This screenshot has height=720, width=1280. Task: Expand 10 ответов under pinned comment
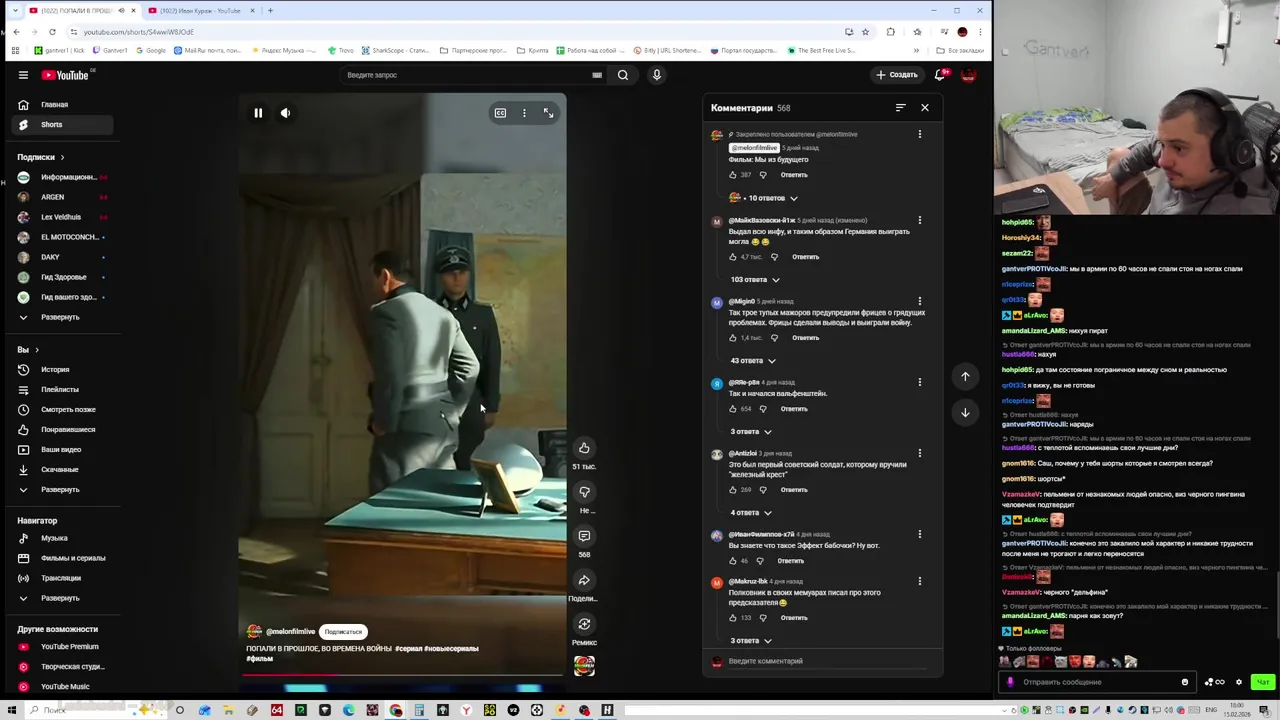[x=763, y=198]
